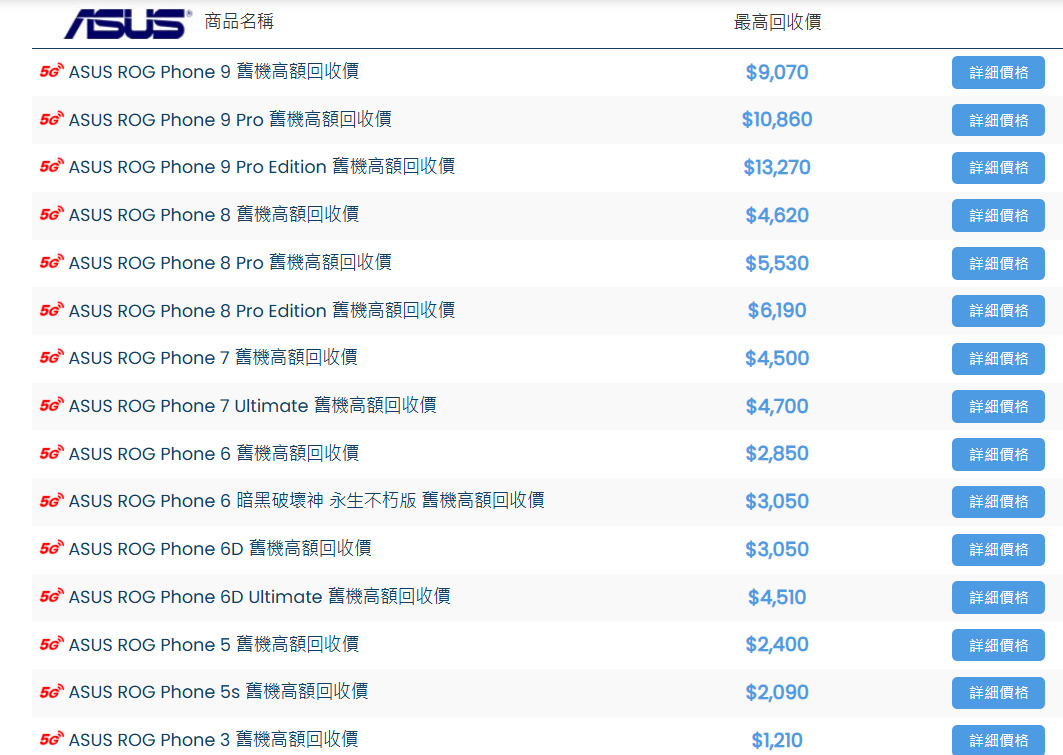Open 詳細價格 for ROG Phone 5
Viewport: 1063px width, 755px height.
998,645
